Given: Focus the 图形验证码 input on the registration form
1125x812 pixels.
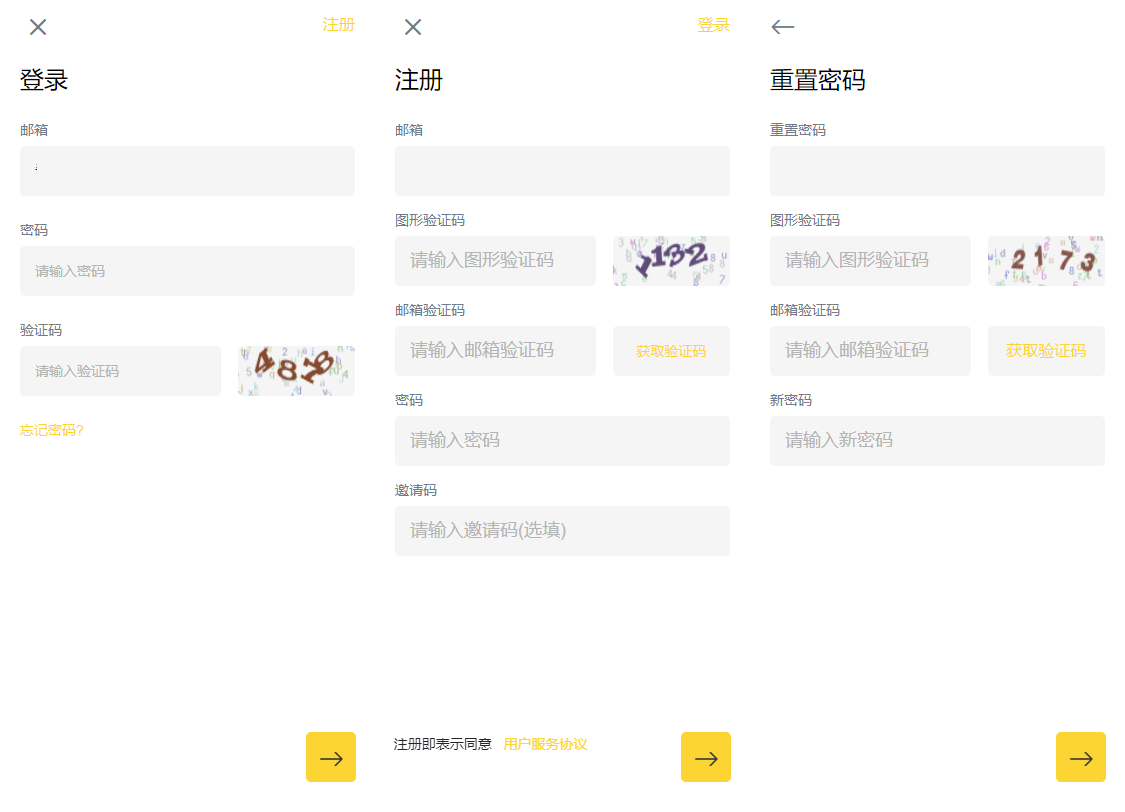Looking at the screenshot, I should (x=495, y=261).
